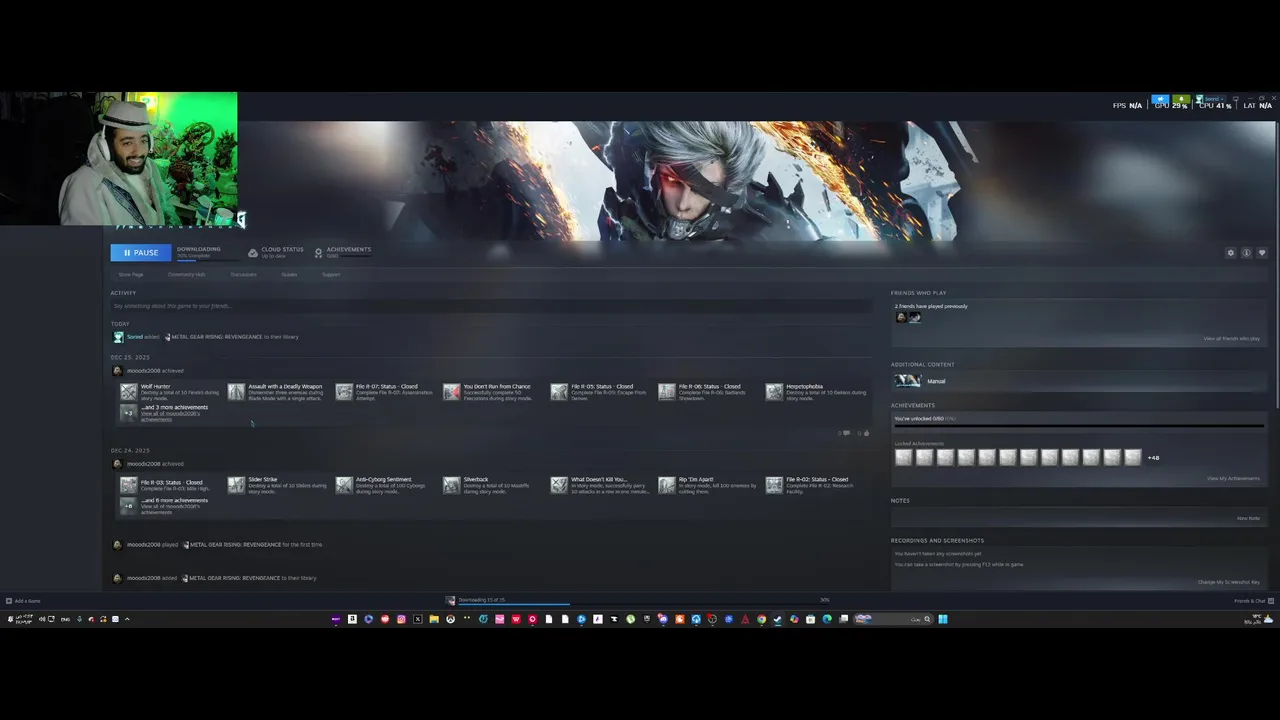This screenshot has height=720, width=1280.
Task: Click the Slider Strike achievement icon
Action: click(x=236, y=485)
